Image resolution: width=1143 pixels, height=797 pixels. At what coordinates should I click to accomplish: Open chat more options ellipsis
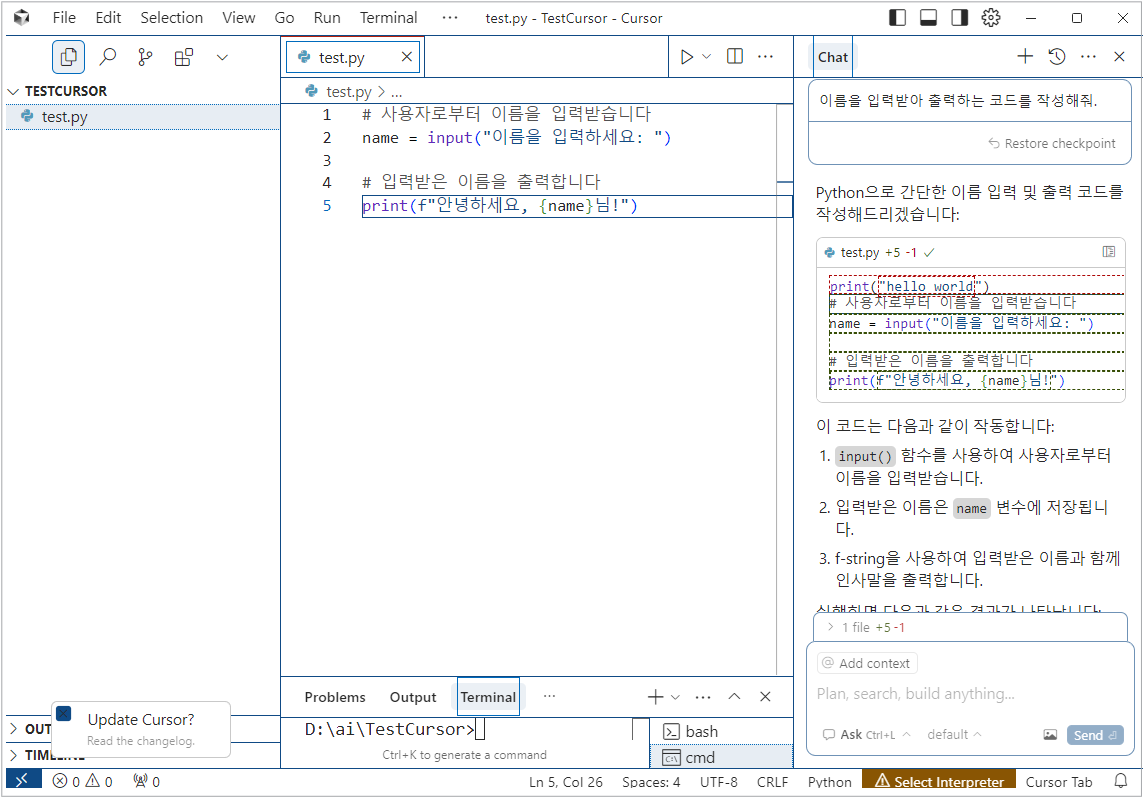1088,56
